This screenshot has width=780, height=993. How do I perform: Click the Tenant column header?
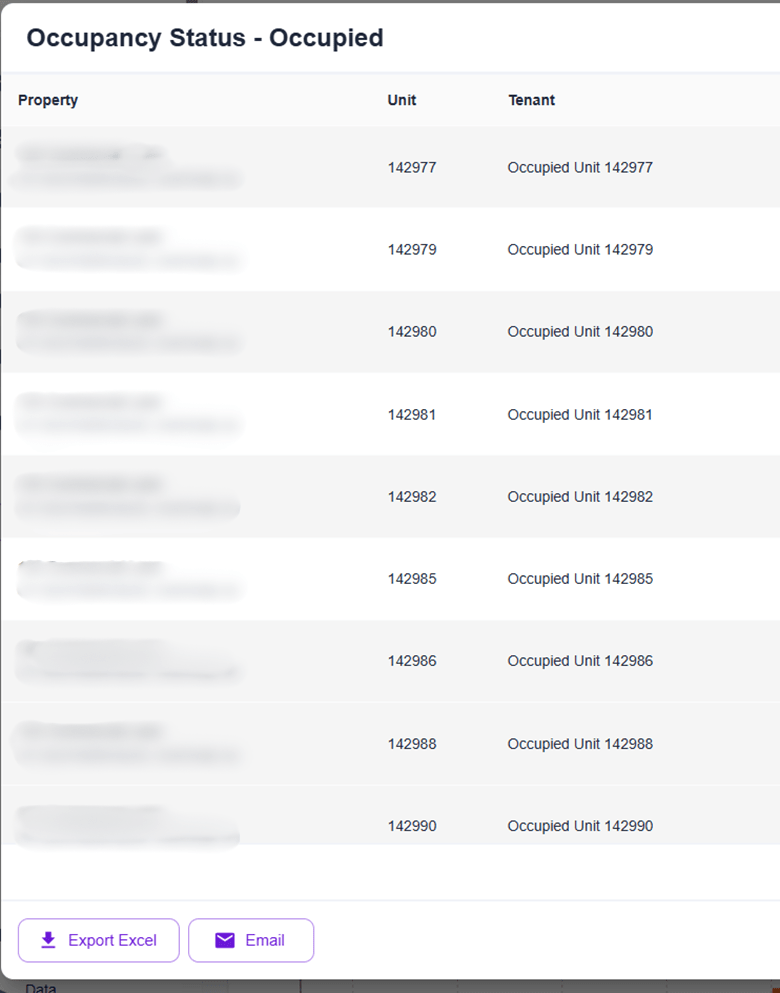tap(531, 100)
